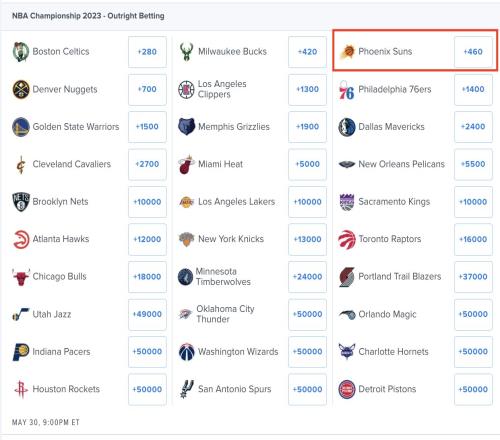Select Dallas Mavericks +2400 odds

[473, 127]
